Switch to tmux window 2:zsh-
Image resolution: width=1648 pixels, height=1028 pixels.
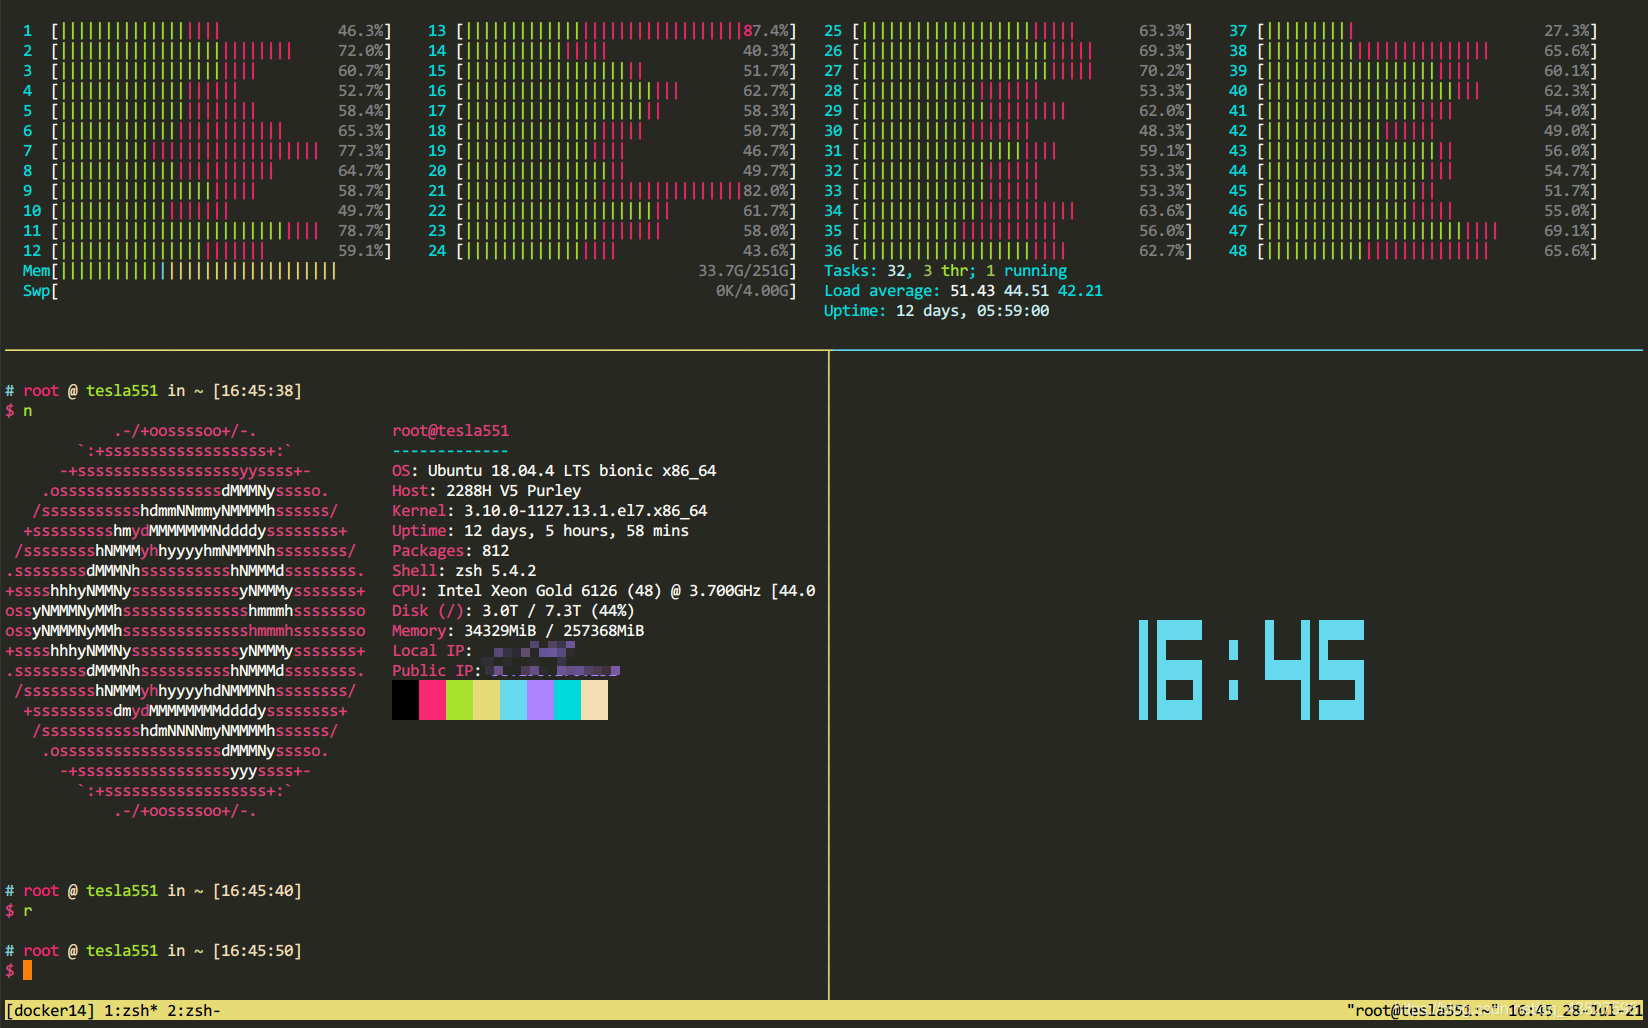pyautogui.click(x=194, y=1010)
